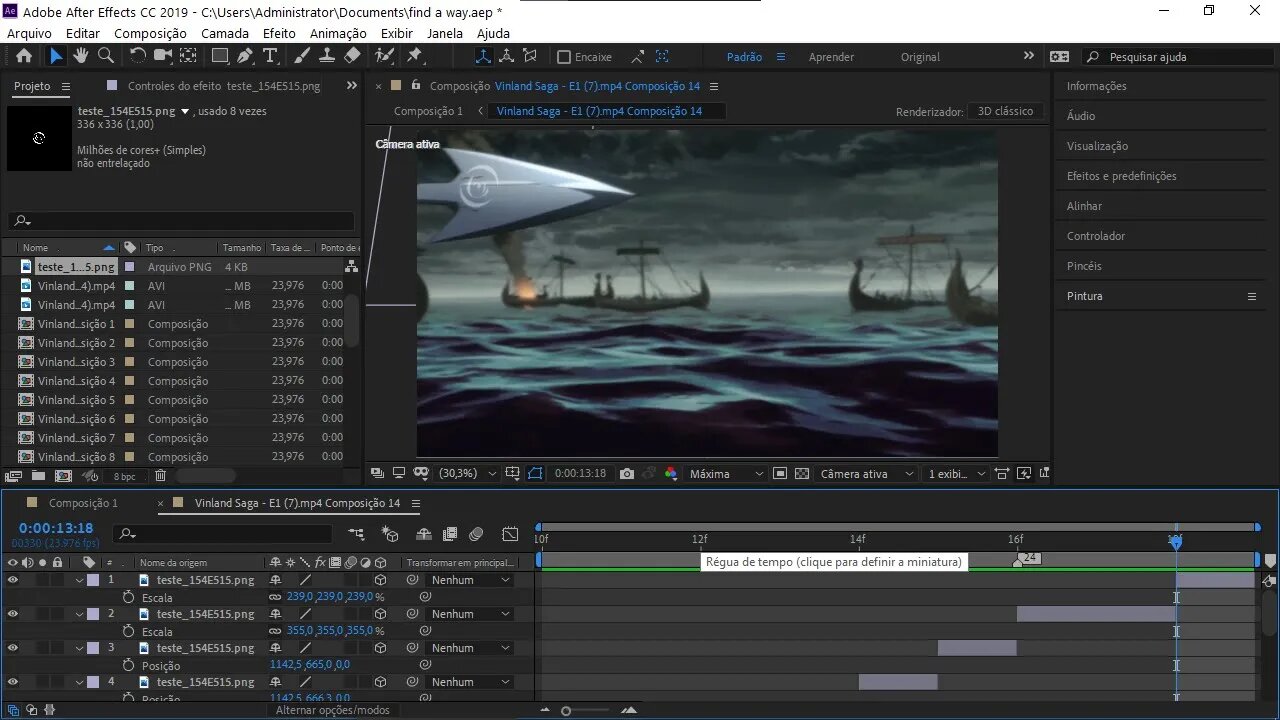Toggle Posição stopwatch on layer 3
Viewport: 1280px width, 720px height.
(129, 665)
